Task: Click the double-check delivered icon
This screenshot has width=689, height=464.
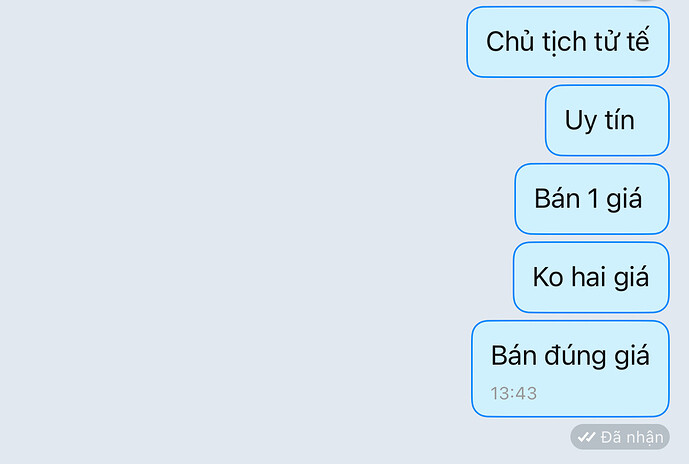Action: (586, 437)
